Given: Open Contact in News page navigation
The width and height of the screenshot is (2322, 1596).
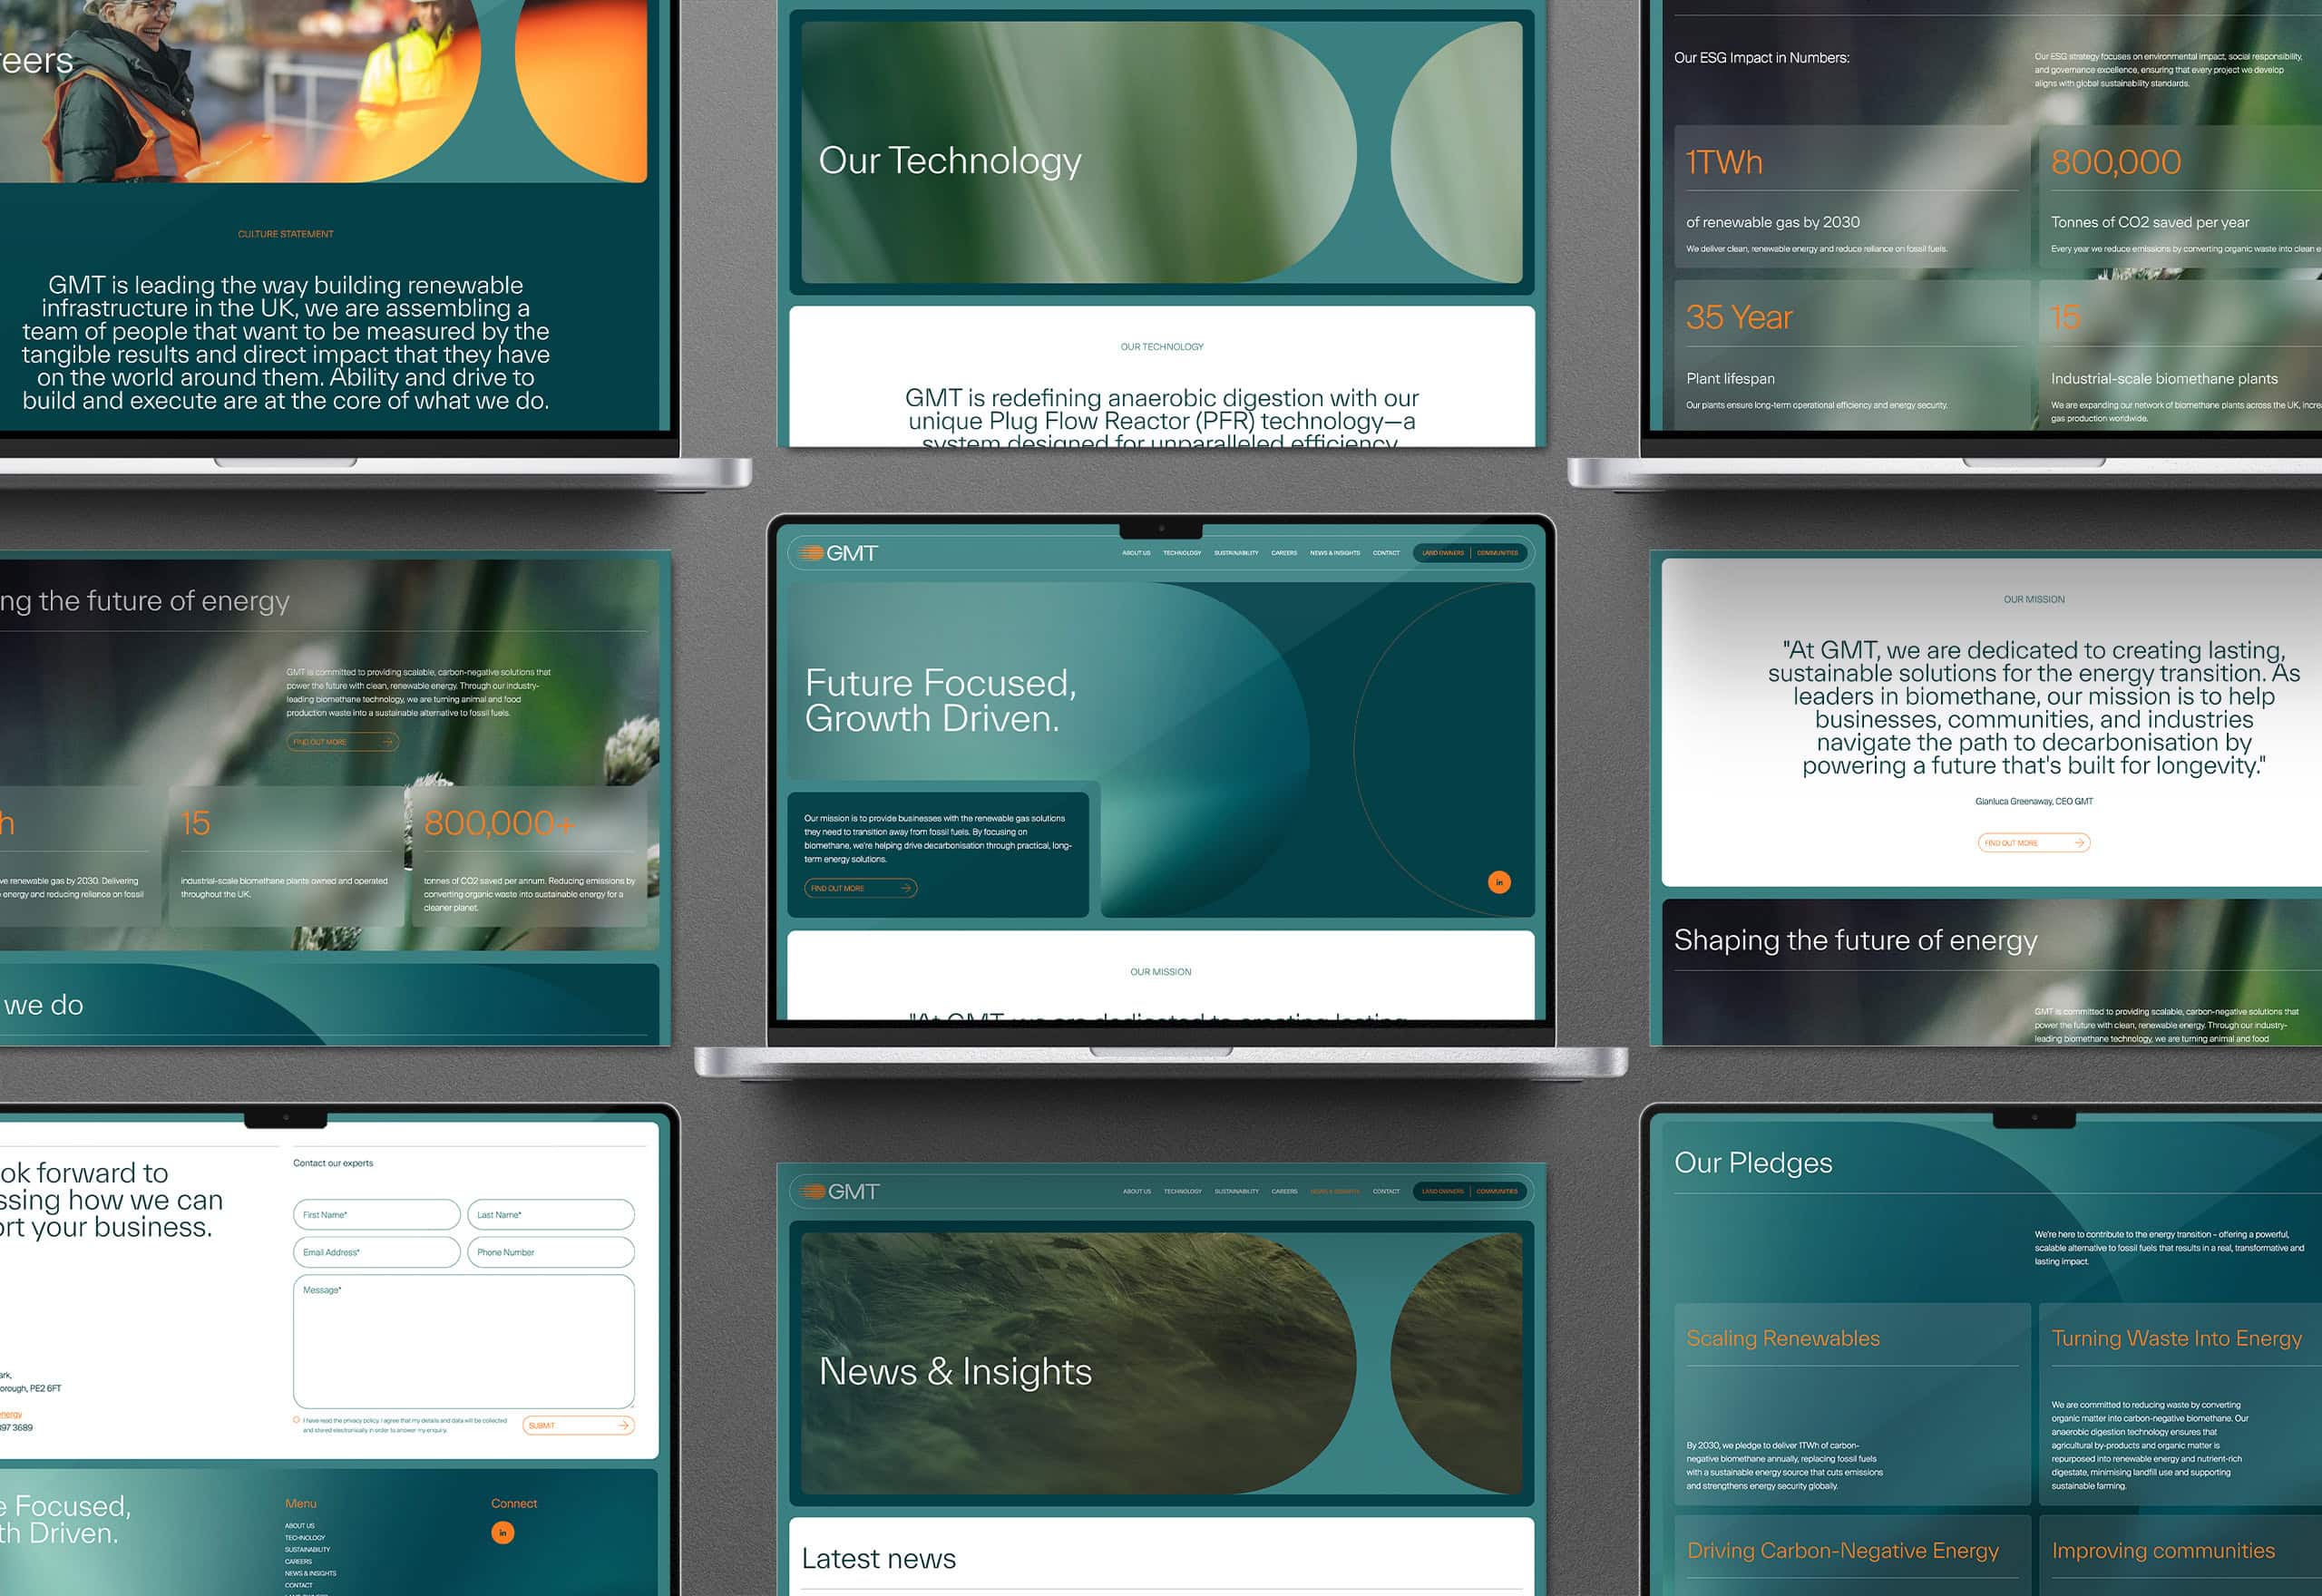Looking at the screenshot, I should pos(1386,1191).
